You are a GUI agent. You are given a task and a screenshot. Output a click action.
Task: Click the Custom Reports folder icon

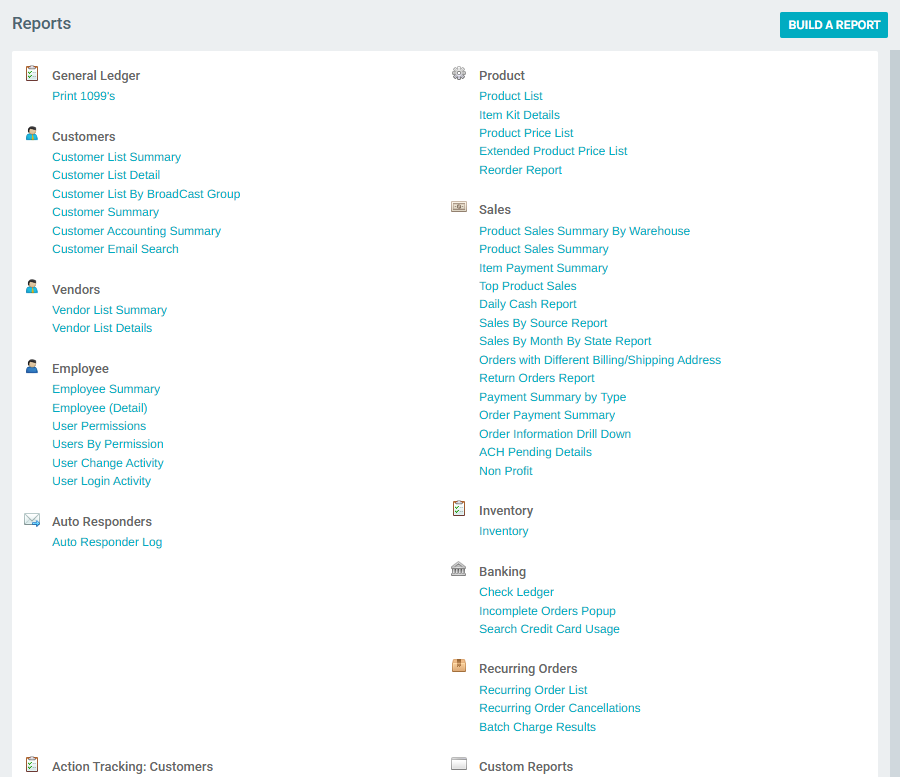pos(459,763)
